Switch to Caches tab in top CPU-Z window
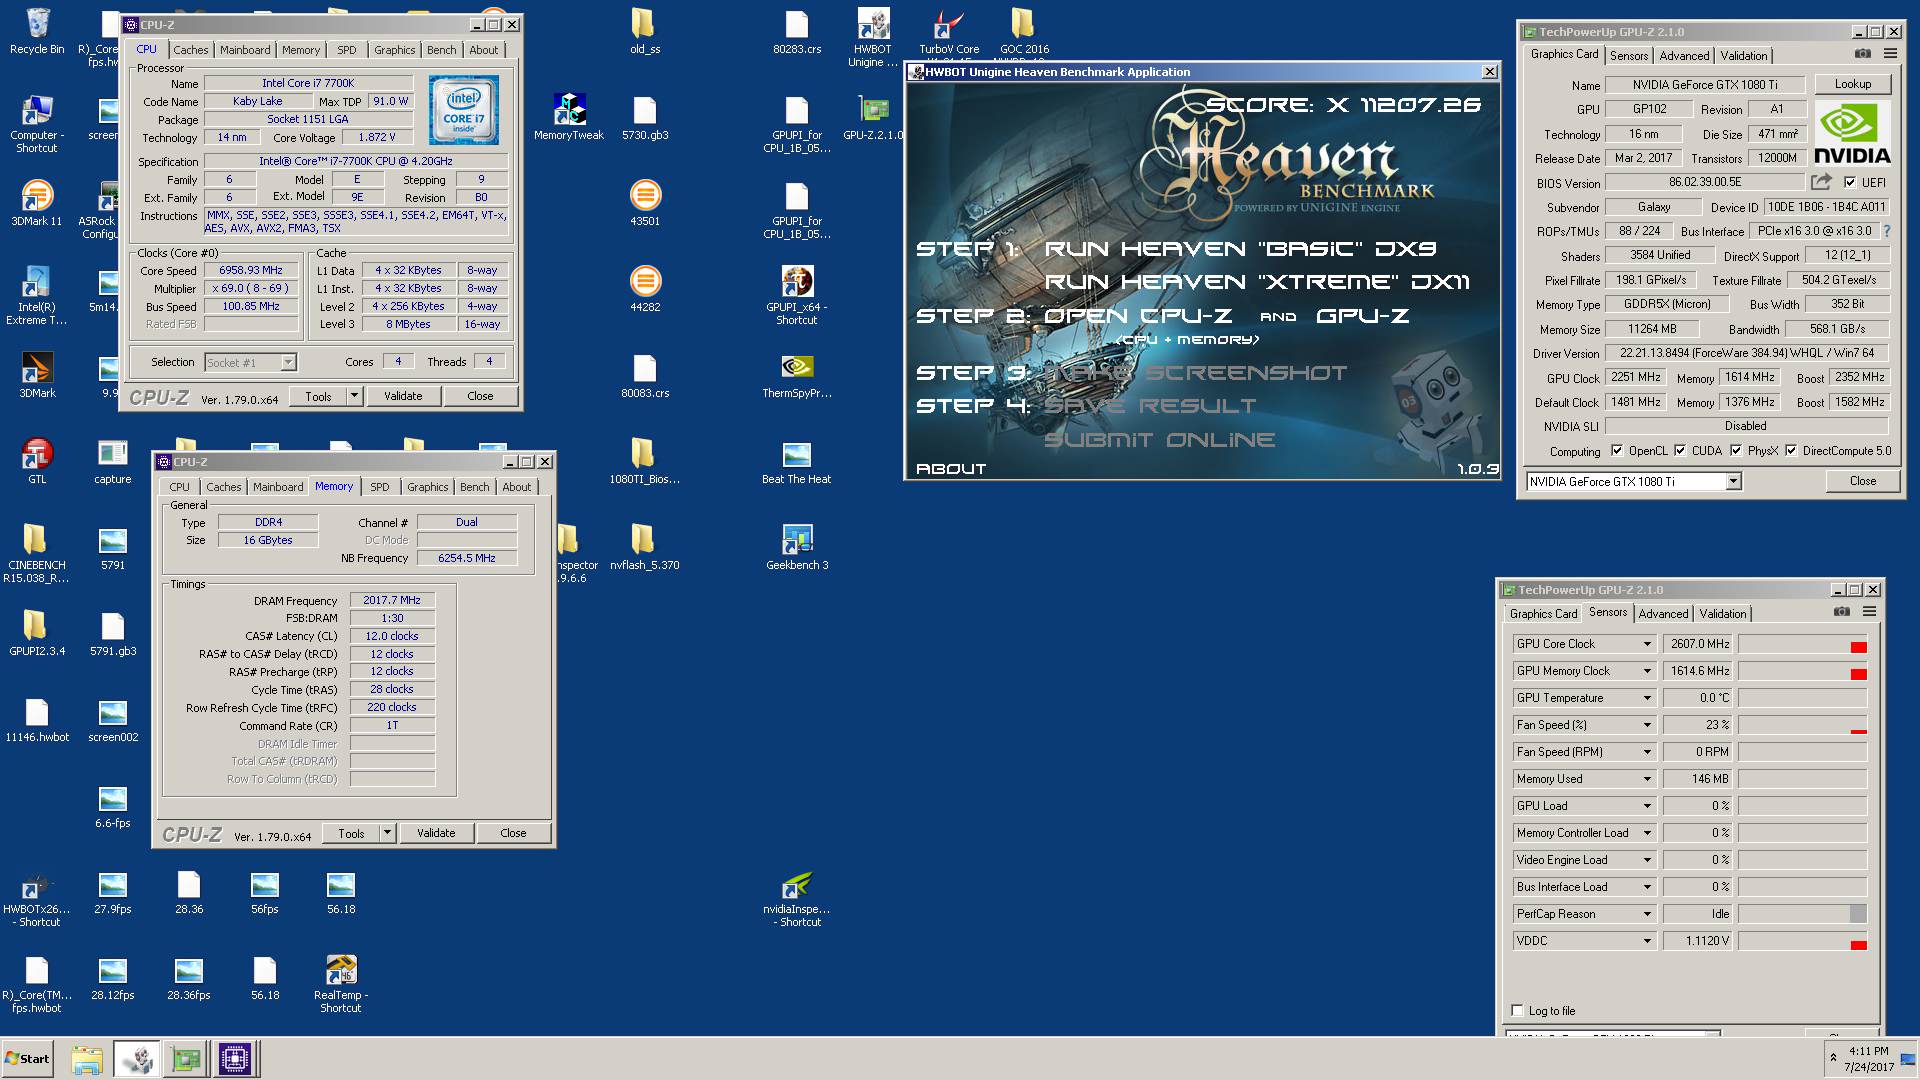The height and width of the screenshot is (1080, 1920). [190, 50]
